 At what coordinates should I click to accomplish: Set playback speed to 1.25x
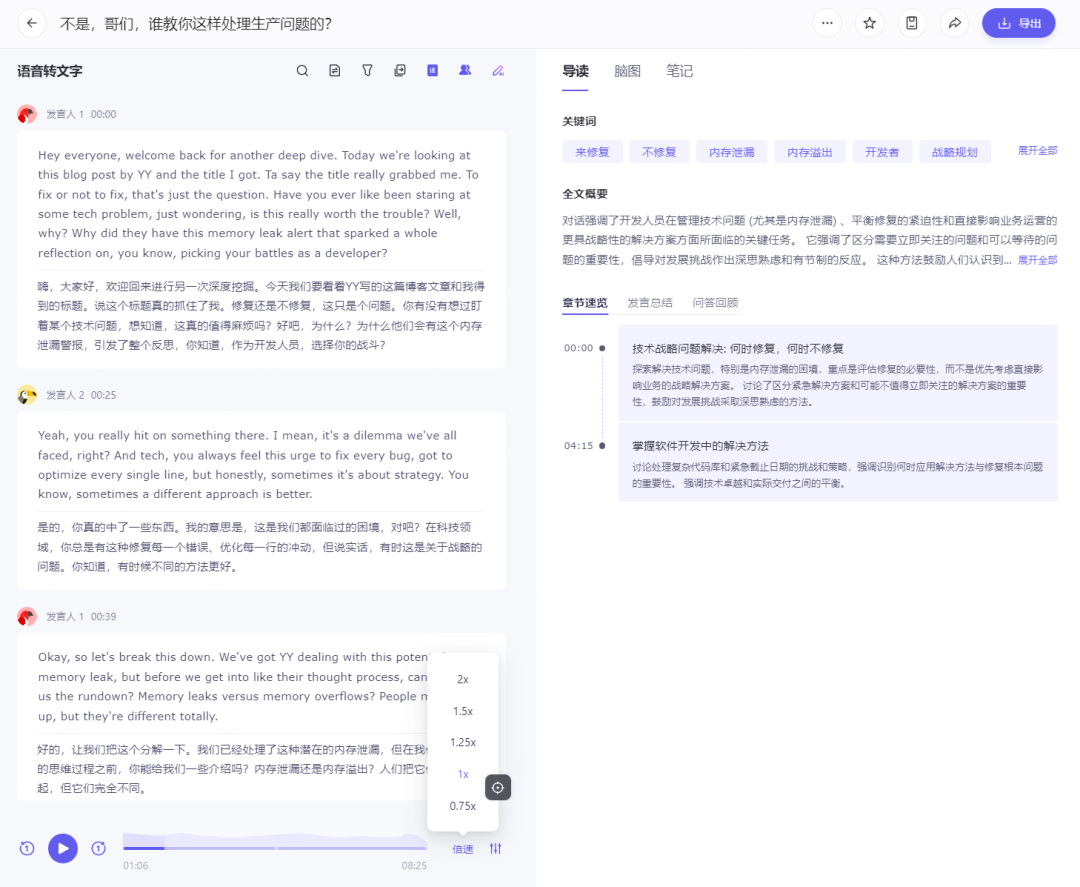click(463, 742)
